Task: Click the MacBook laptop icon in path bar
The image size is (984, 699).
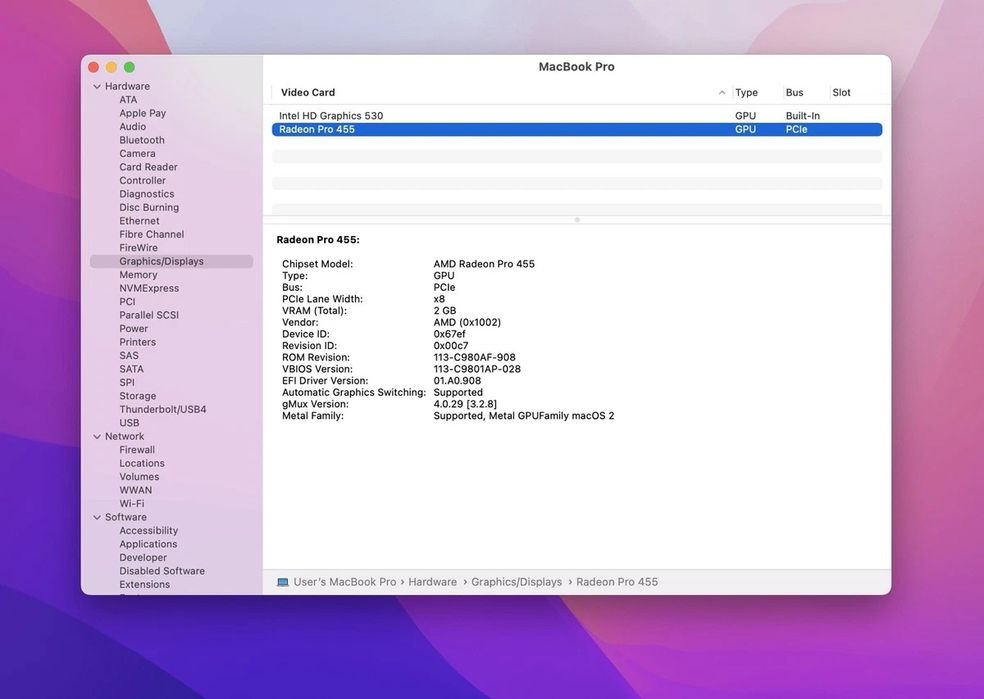Action: click(x=283, y=582)
